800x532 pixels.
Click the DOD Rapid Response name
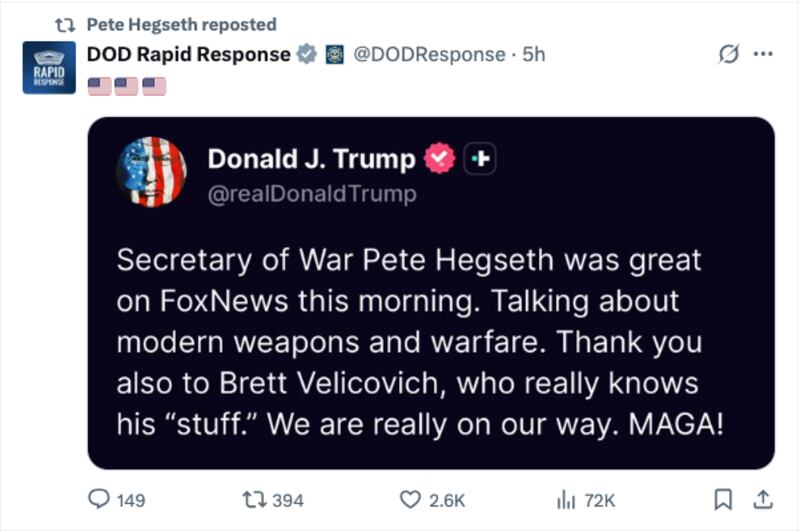(x=189, y=54)
